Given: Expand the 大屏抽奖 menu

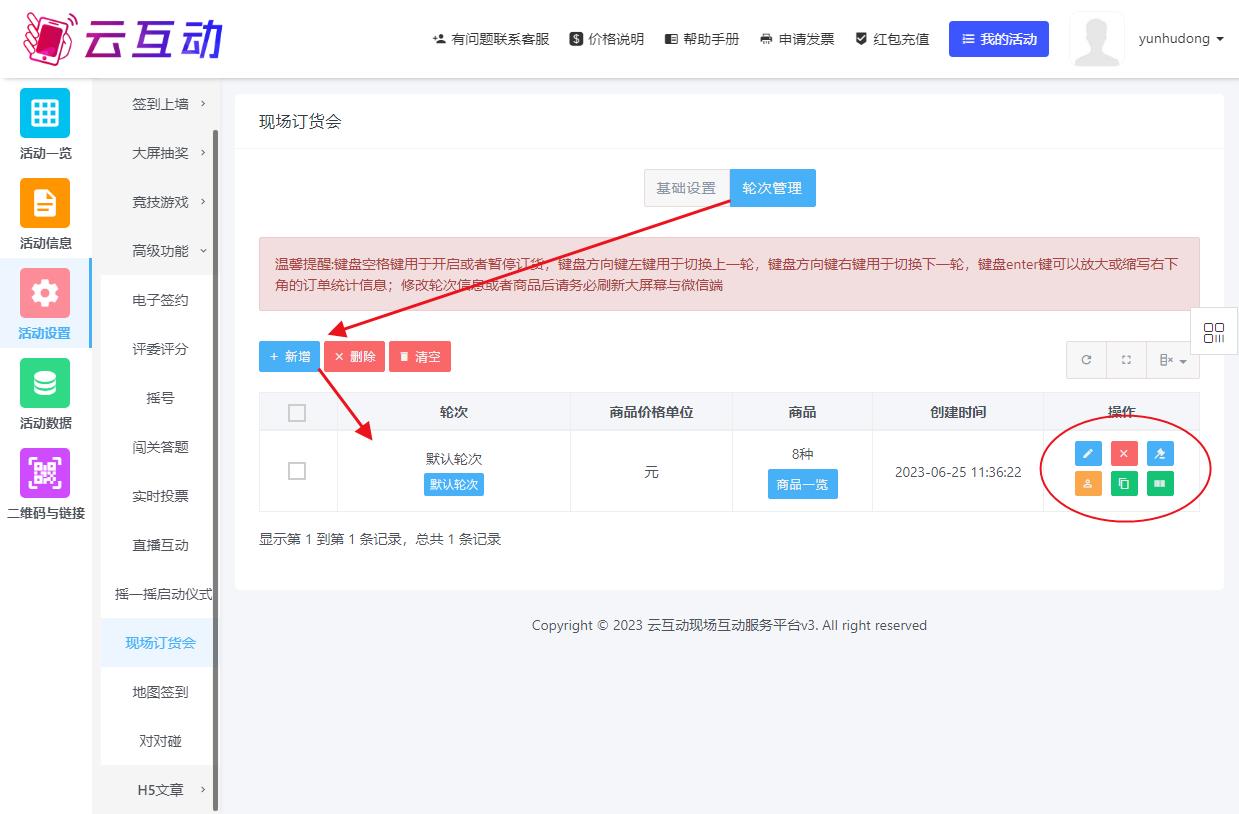Looking at the screenshot, I should [x=160, y=153].
